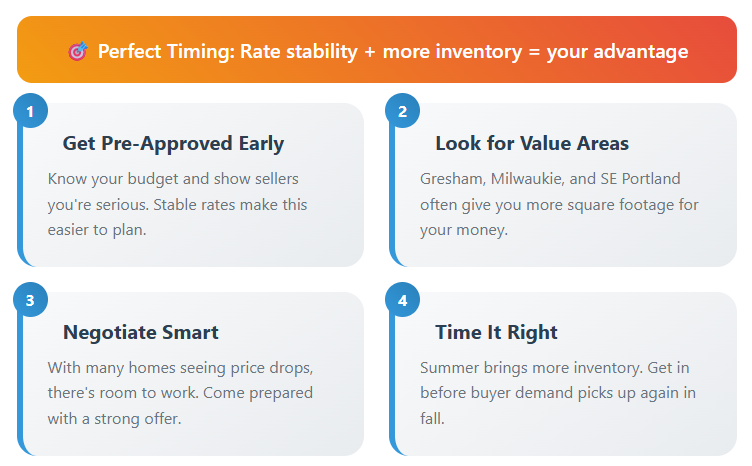Click the target dart emoji icon

click(78, 51)
